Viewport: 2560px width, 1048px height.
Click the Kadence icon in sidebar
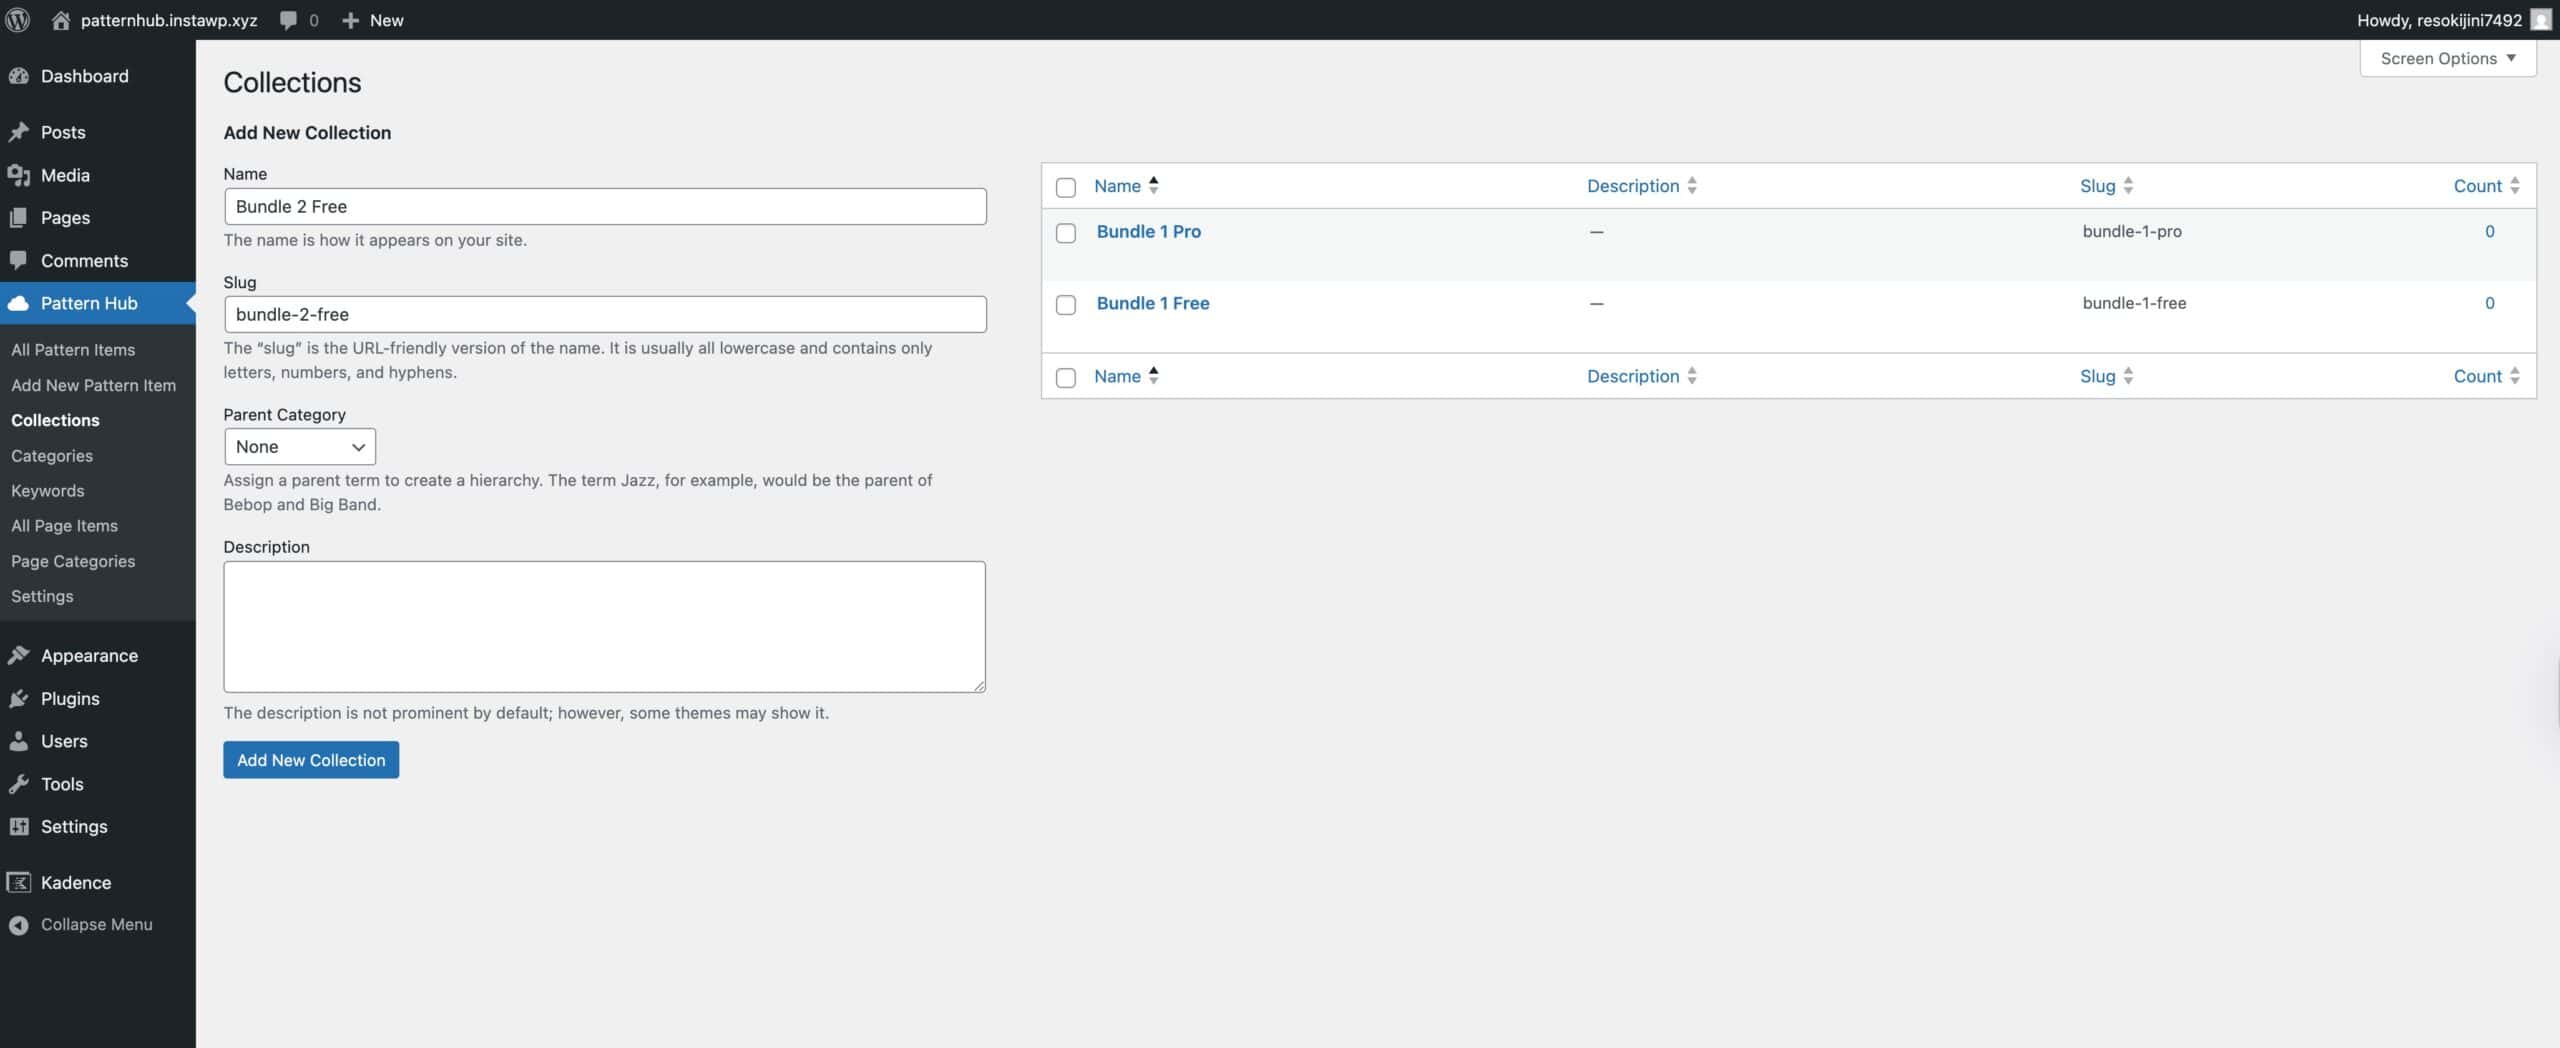click(x=19, y=882)
